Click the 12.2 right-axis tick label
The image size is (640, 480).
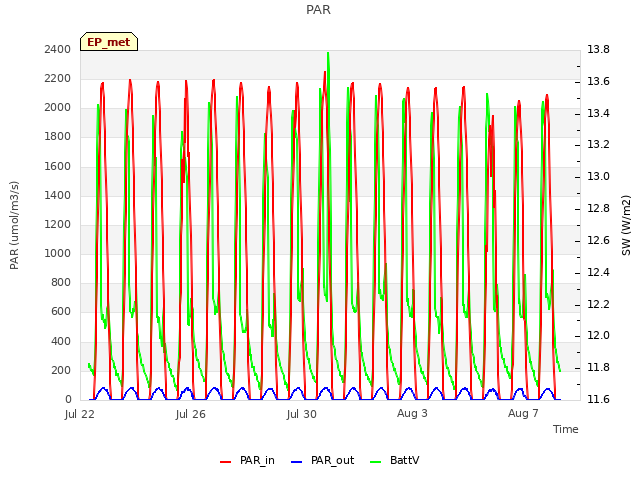tap(598, 304)
